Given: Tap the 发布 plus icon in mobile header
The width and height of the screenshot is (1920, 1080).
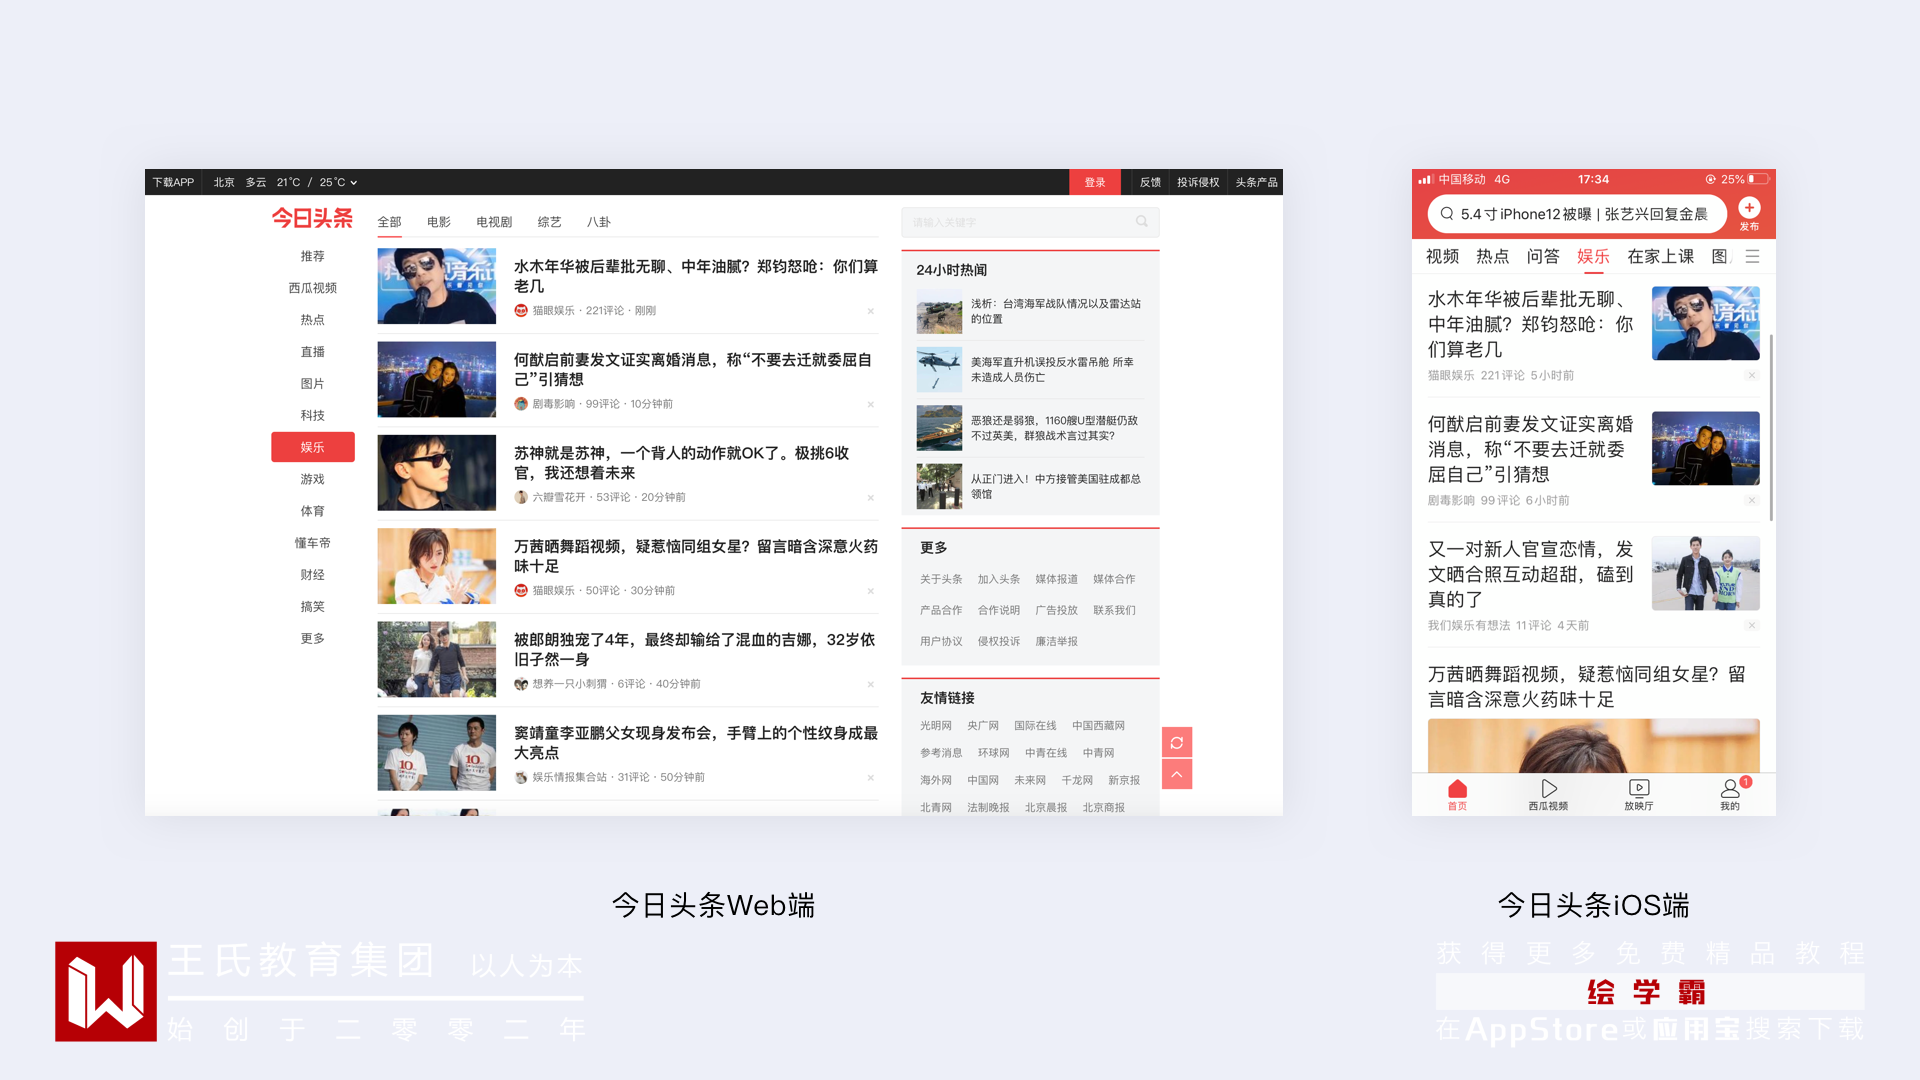Looking at the screenshot, I should pyautogui.click(x=1749, y=208).
